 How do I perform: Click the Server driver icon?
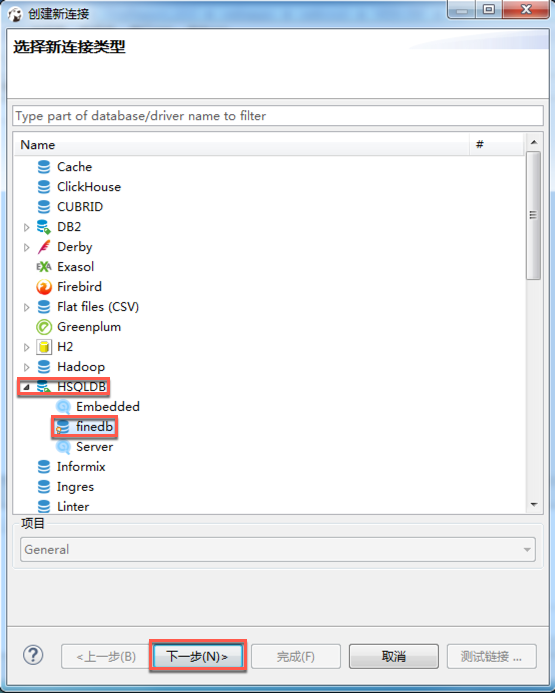click(x=63, y=447)
